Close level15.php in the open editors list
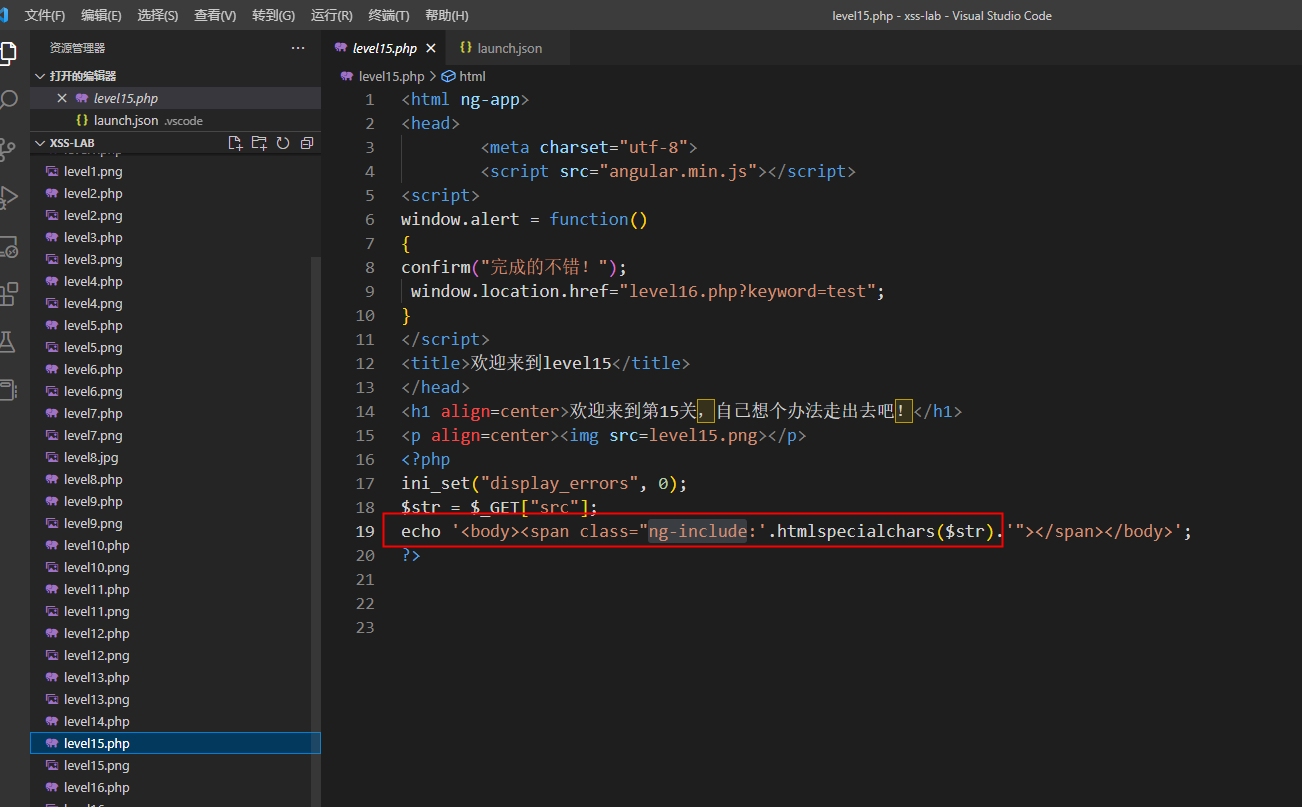Viewport: 1302px width, 807px height. click(62, 98)
